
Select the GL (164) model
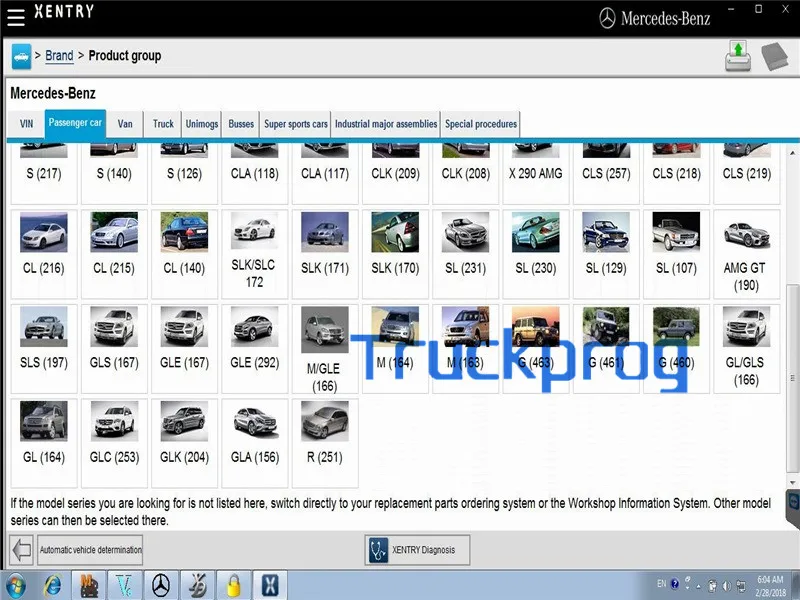[x=44, y=443]
